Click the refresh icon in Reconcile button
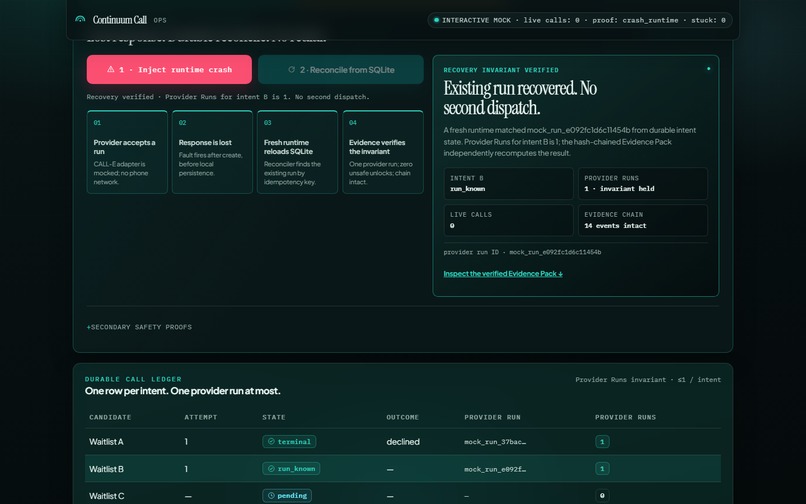 point(291,69)
